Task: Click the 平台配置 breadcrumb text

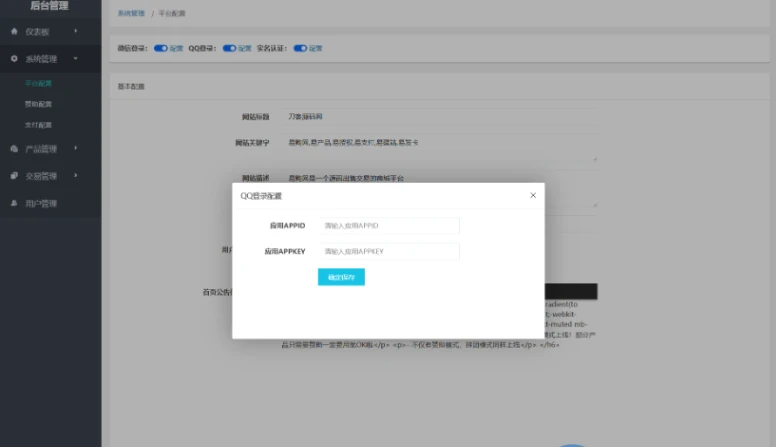Action: [x=172, y=13]
